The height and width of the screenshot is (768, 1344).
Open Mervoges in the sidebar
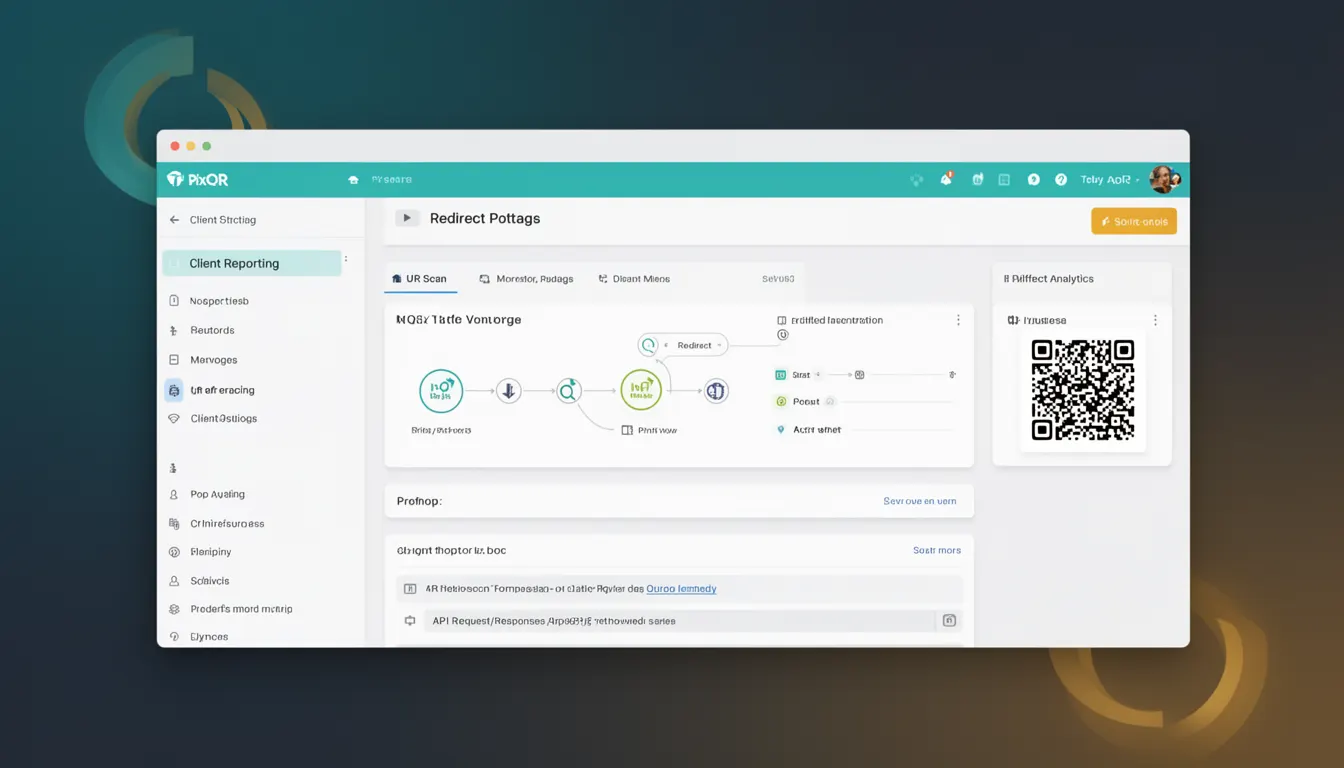click(x=202, y=360)
